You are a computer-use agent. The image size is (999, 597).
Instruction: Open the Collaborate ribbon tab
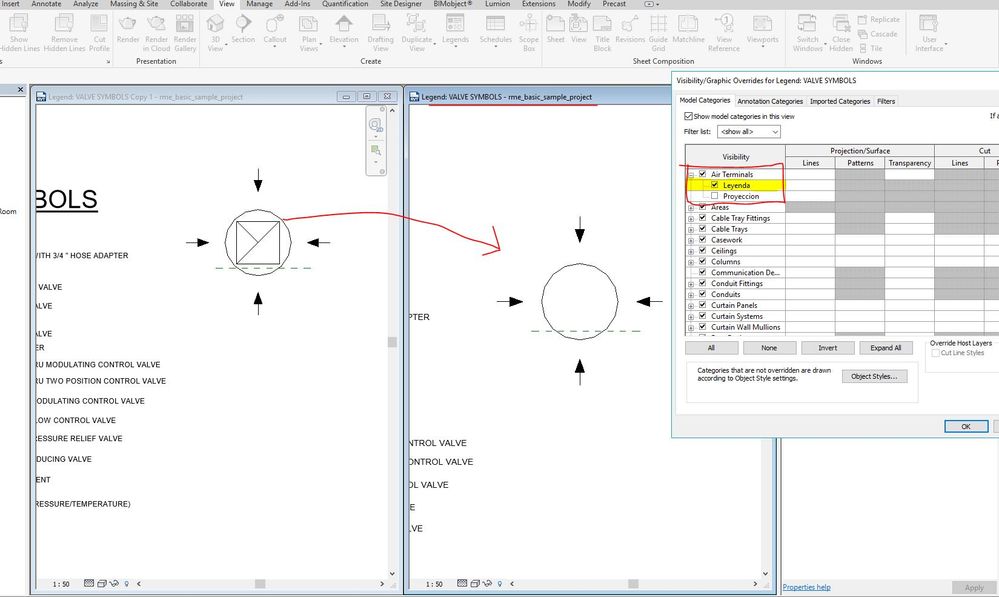click(189, 4)
